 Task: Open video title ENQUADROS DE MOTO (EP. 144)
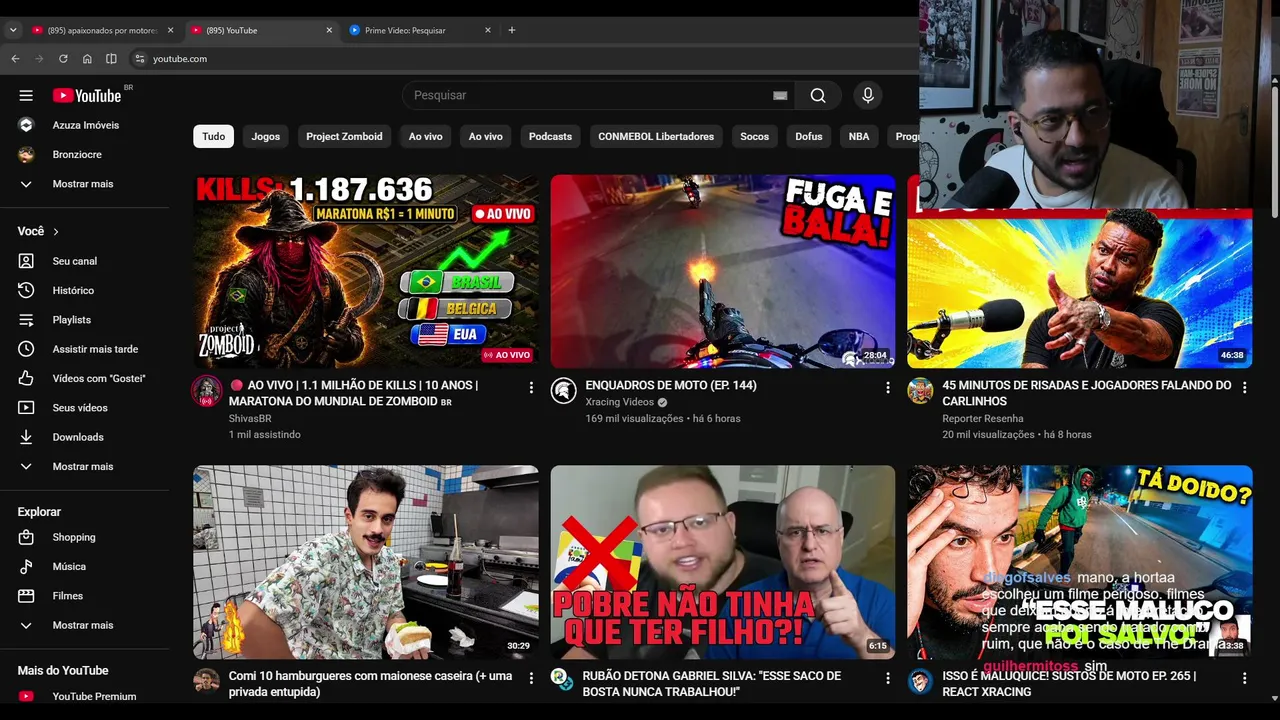coord(671,385)
